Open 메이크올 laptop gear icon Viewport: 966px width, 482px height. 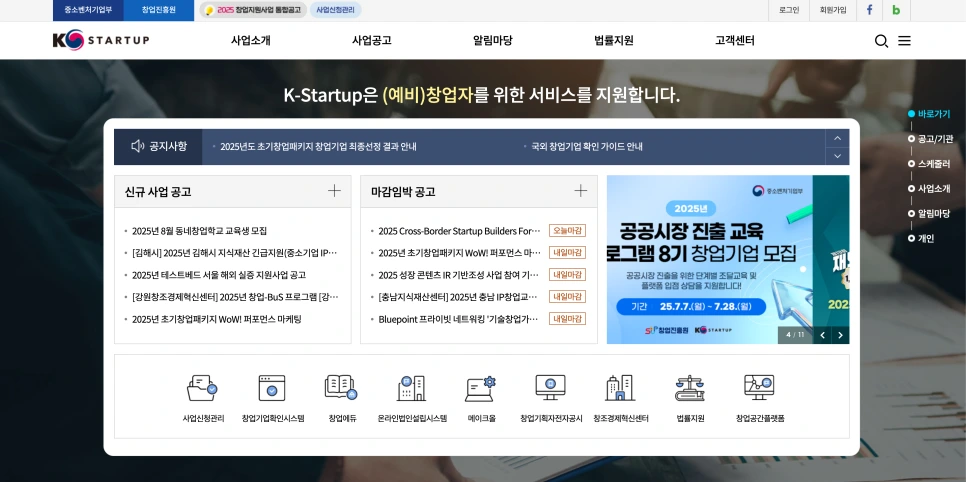point(480,388)
